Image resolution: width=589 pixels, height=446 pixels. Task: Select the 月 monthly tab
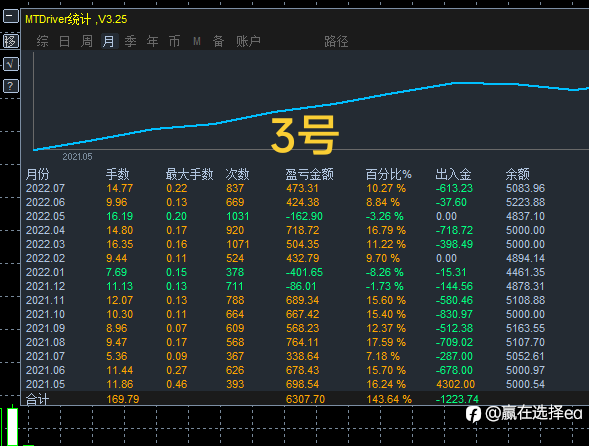coord(109,41)
